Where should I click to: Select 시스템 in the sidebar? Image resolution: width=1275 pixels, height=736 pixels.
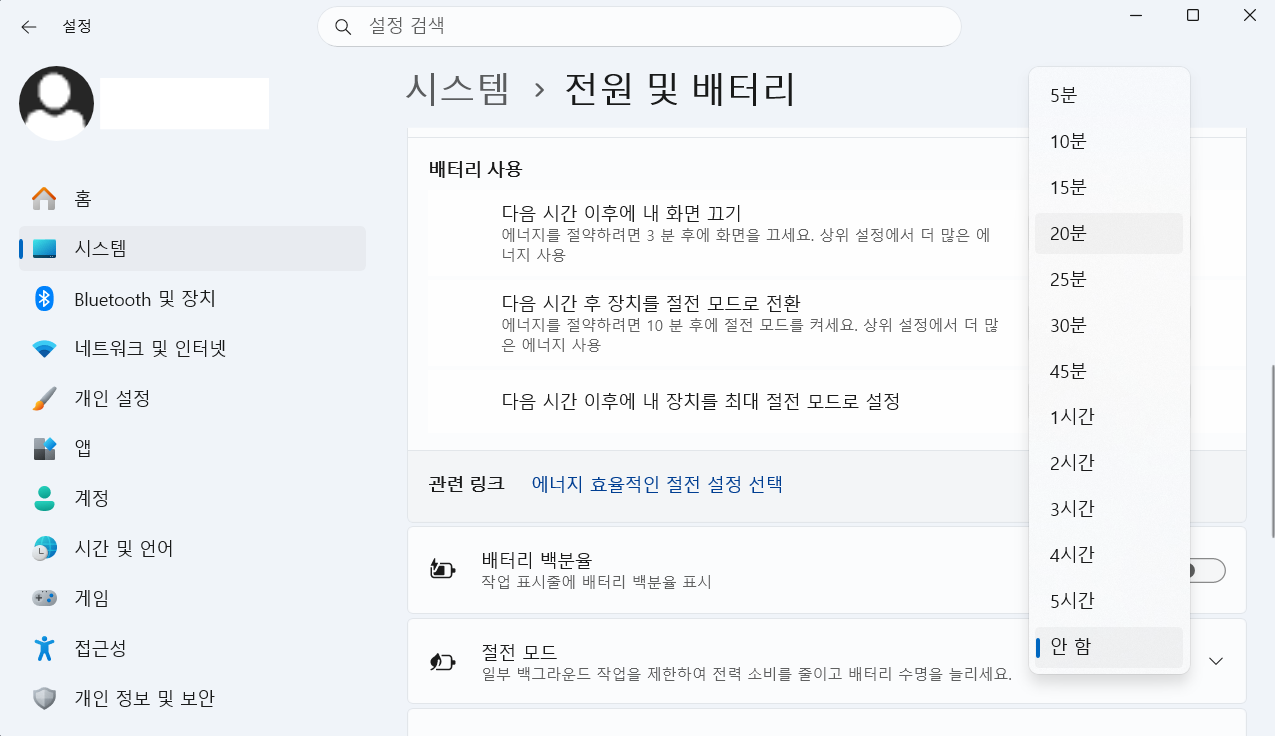[192, 249]
